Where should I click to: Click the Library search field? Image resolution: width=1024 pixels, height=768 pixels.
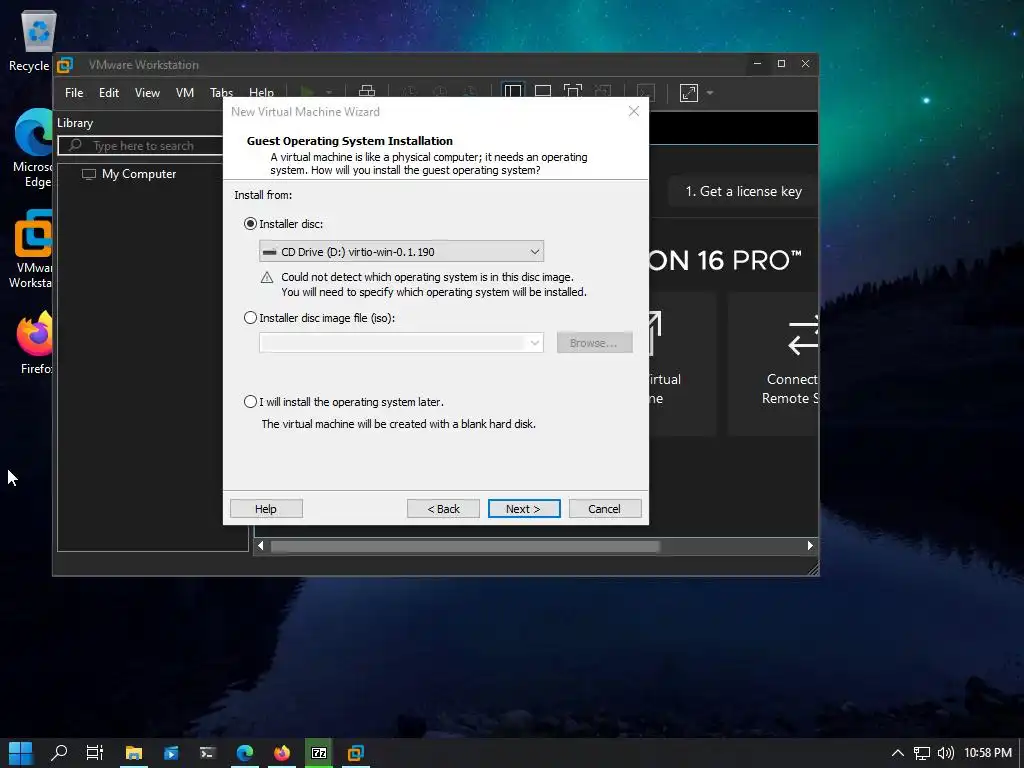point(140,146)
